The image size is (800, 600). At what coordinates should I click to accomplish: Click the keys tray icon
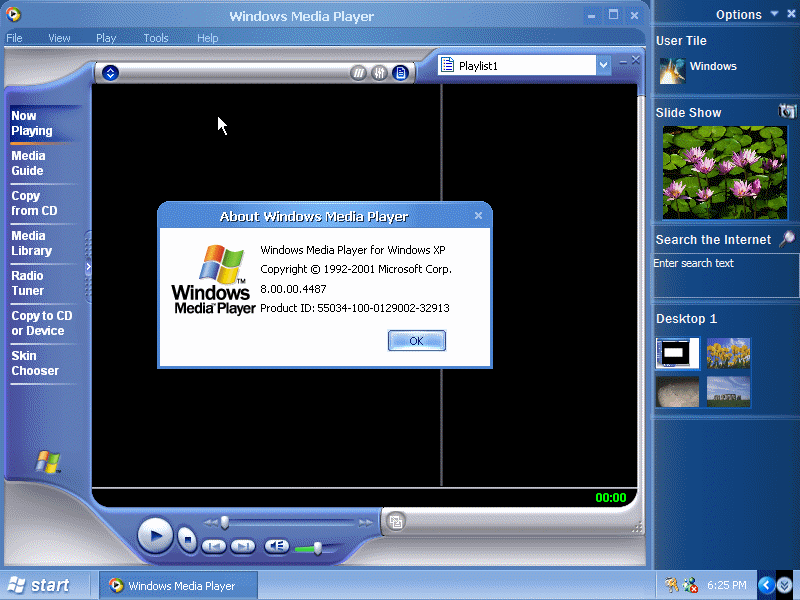pyautogui.click(x=671, y=585)
